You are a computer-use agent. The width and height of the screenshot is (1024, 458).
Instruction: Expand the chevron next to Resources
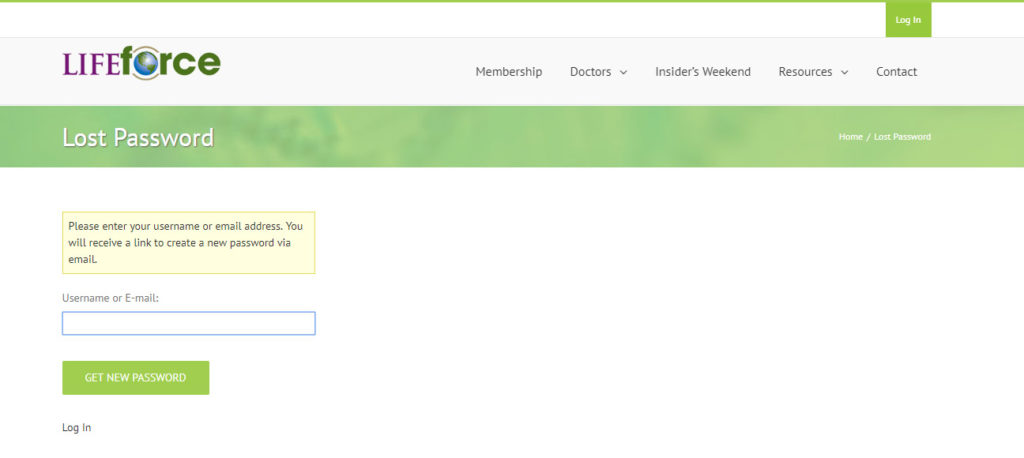[845, 73]
